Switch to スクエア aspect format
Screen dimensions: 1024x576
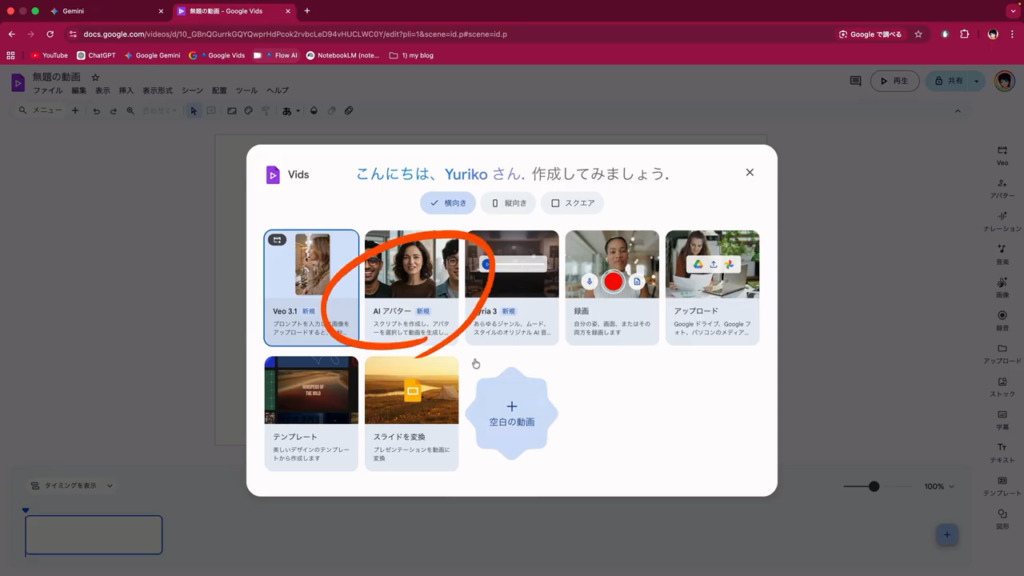(572, 203)
